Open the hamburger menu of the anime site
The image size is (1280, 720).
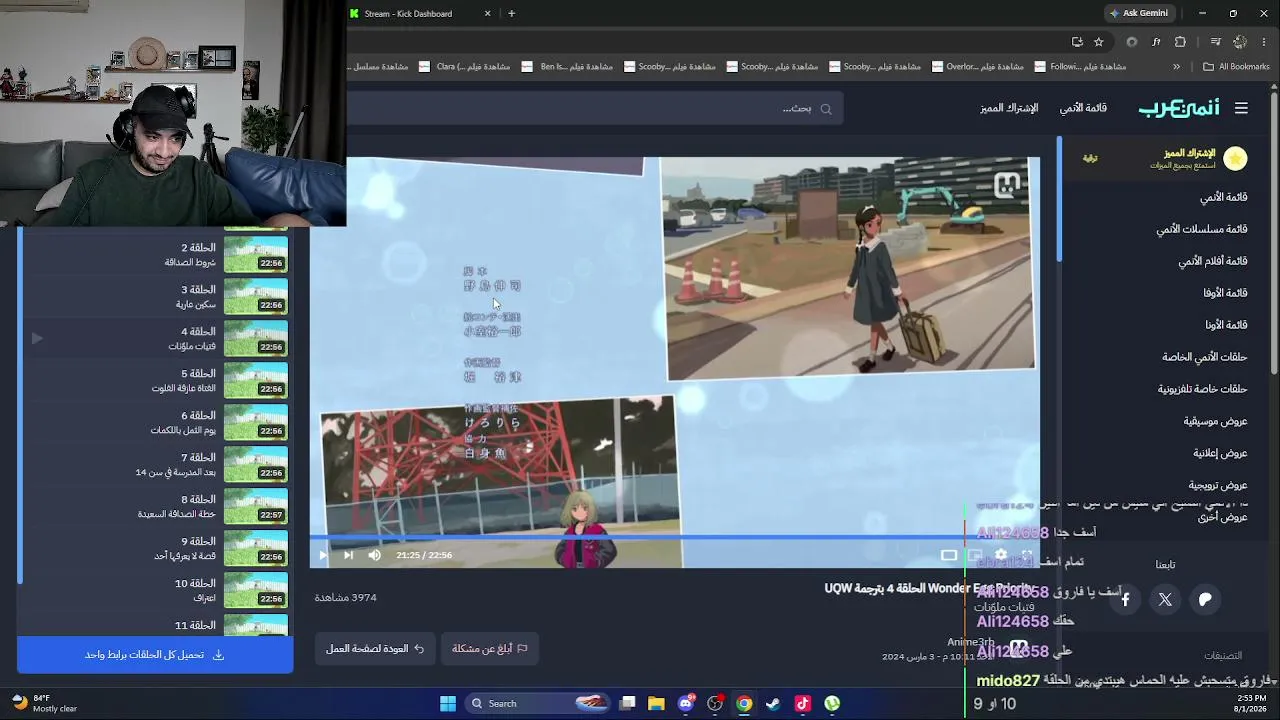pos(1241,108)
